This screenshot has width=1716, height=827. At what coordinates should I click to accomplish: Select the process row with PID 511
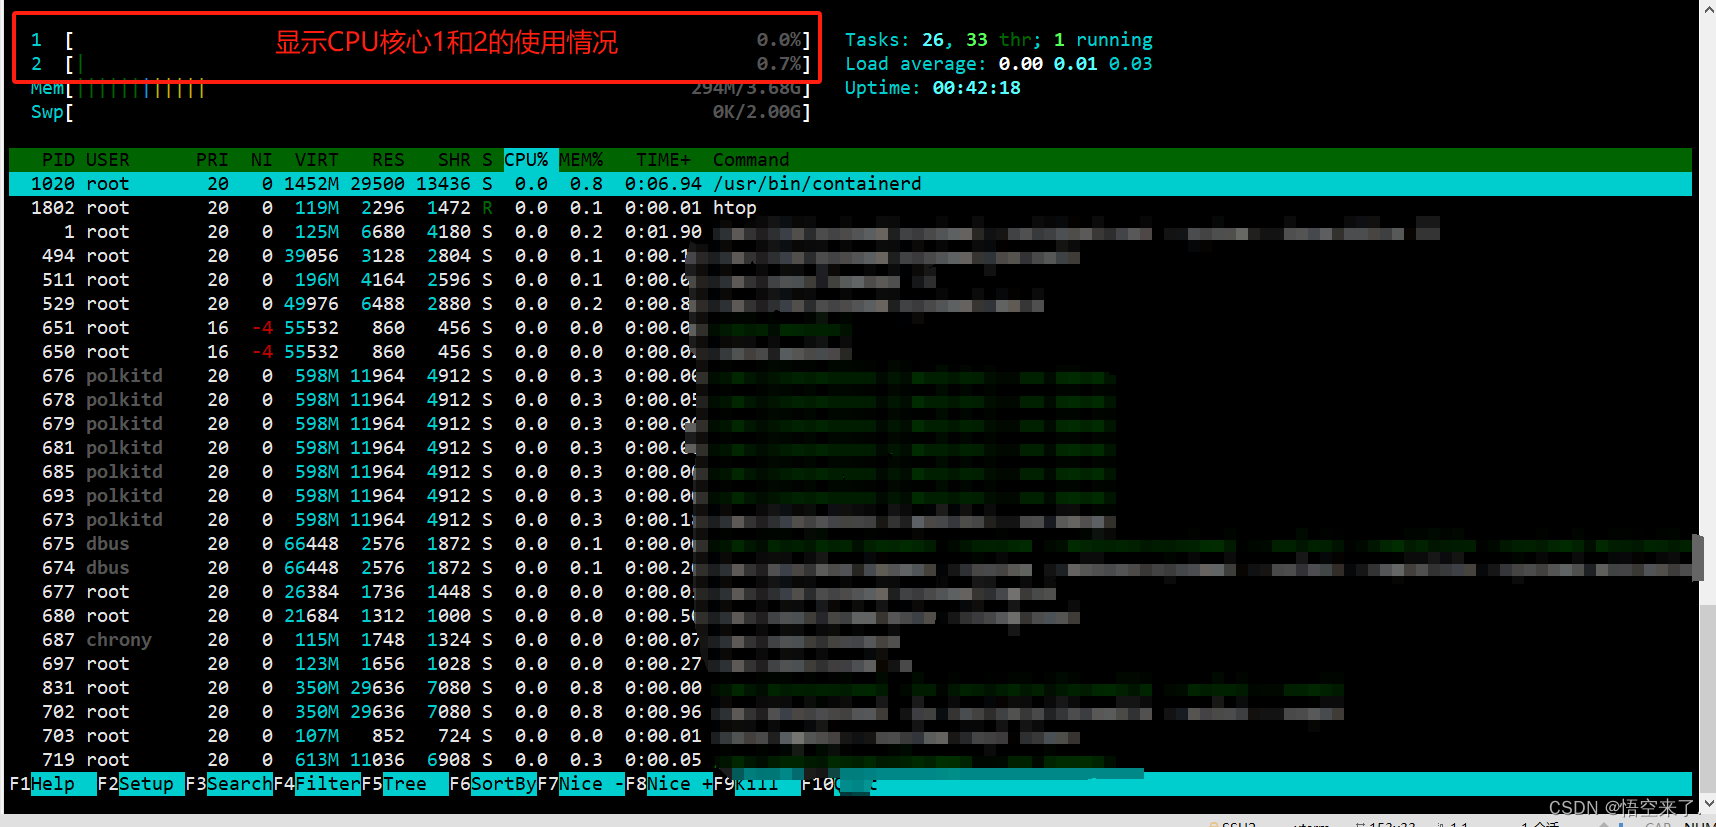[850, 280]
